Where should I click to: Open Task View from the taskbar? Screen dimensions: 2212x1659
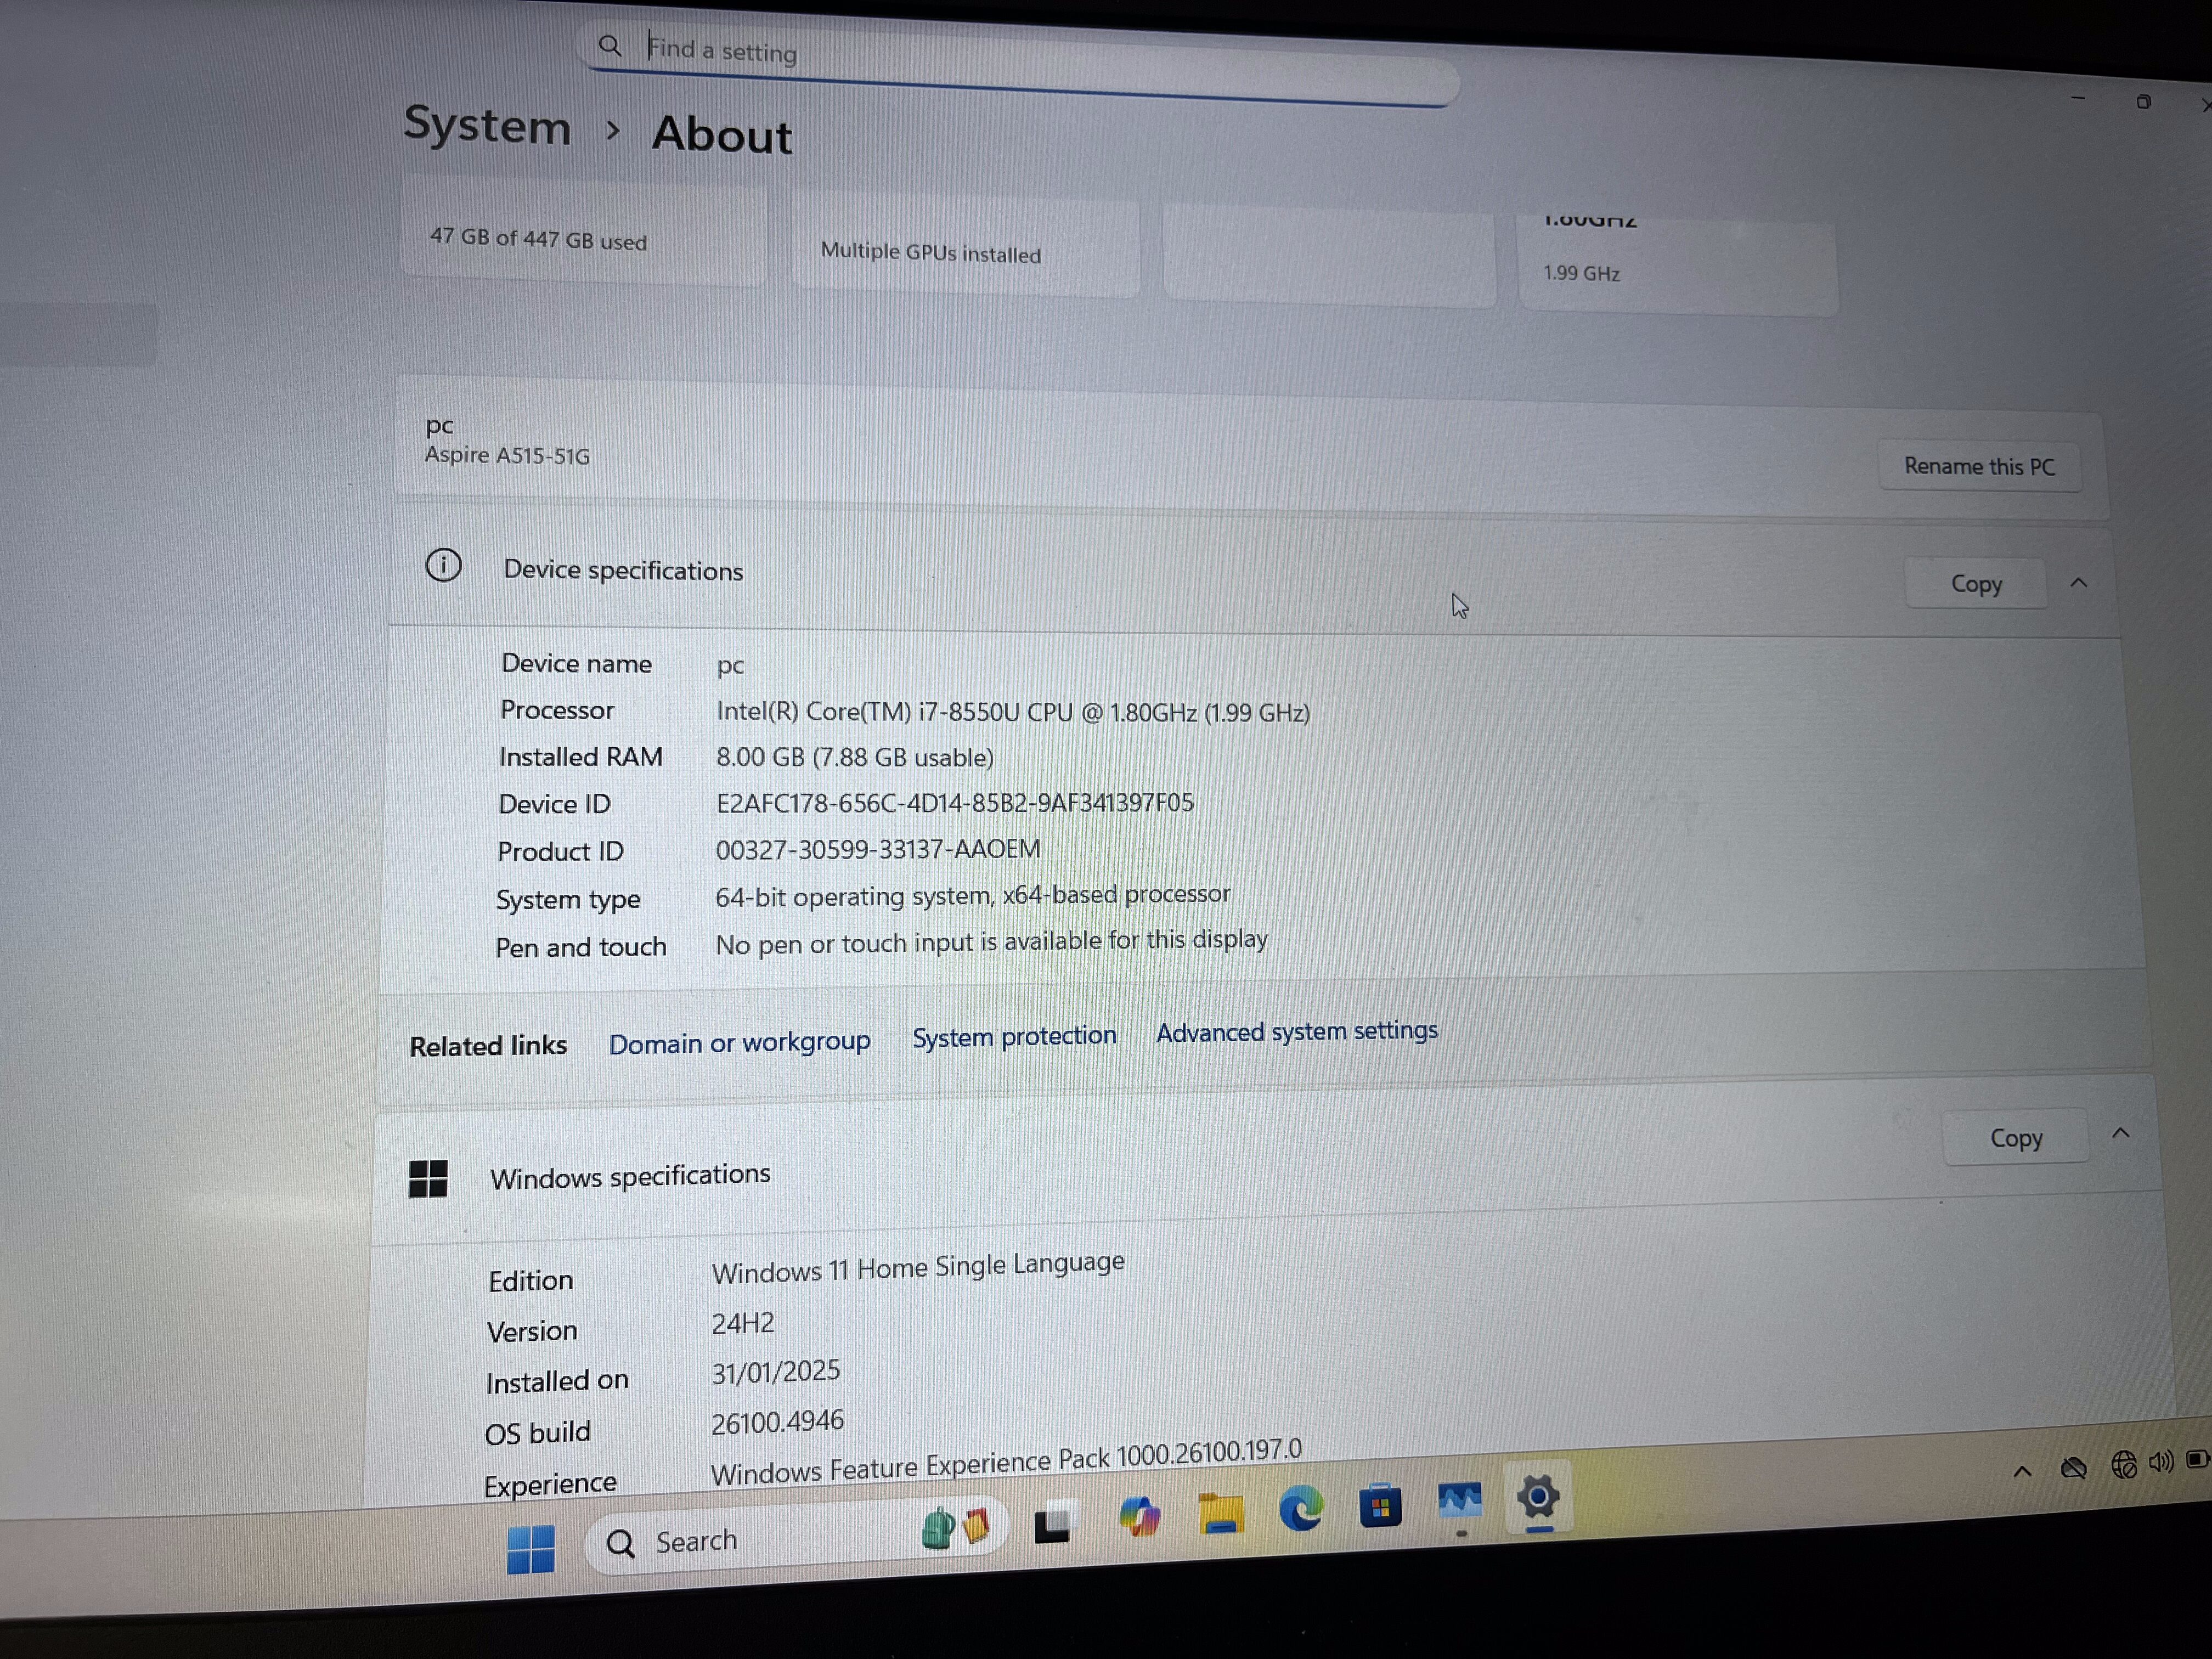pyautogui.click(x=1052, y=1524)
